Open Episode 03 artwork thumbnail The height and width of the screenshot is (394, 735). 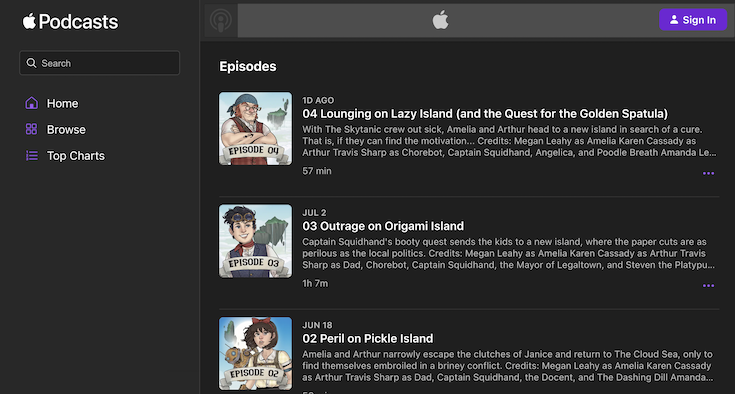point(255,241)
